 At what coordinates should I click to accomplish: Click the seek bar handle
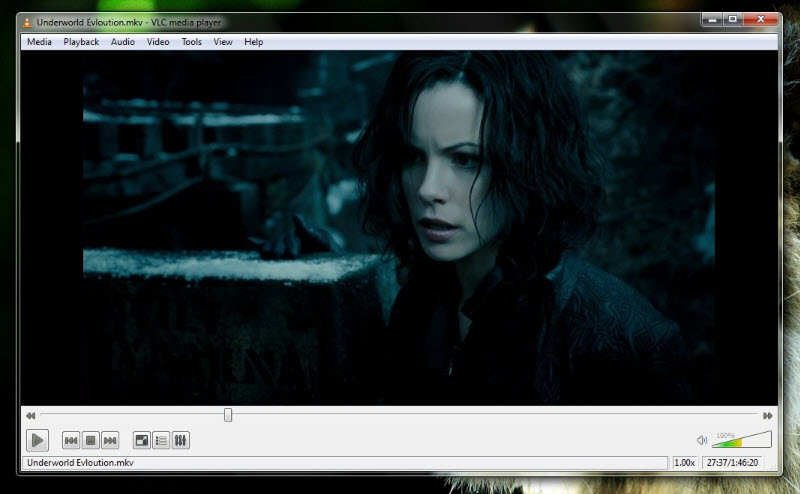pos(228,415)
